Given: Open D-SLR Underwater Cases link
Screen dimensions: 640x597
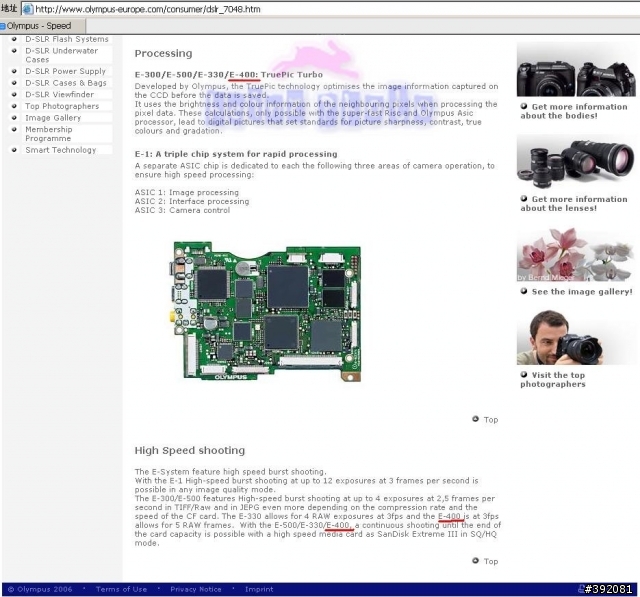Looking at the screenshot, I should (x=62, y=55).
